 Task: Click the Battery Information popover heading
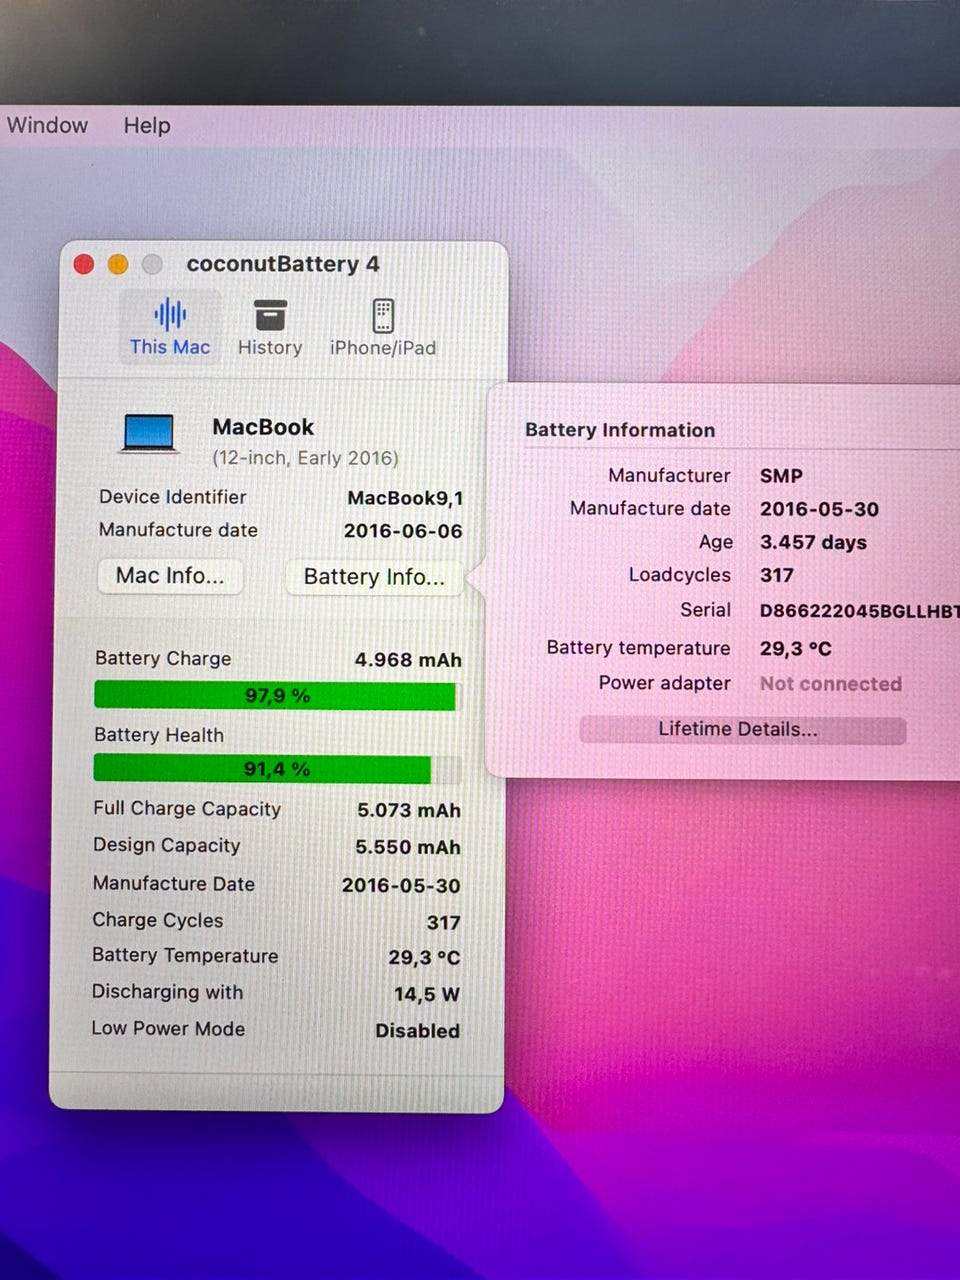click(x=620, y=430)
